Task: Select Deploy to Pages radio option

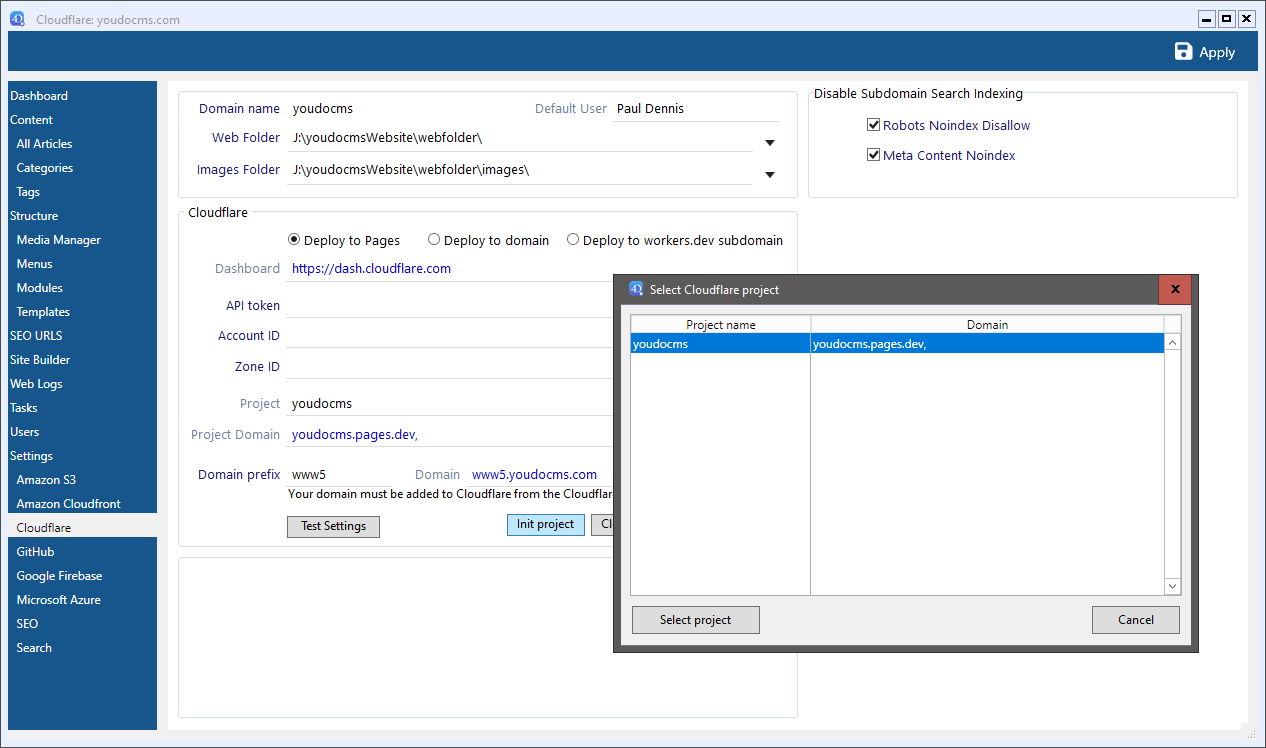Action: (294, 240)
